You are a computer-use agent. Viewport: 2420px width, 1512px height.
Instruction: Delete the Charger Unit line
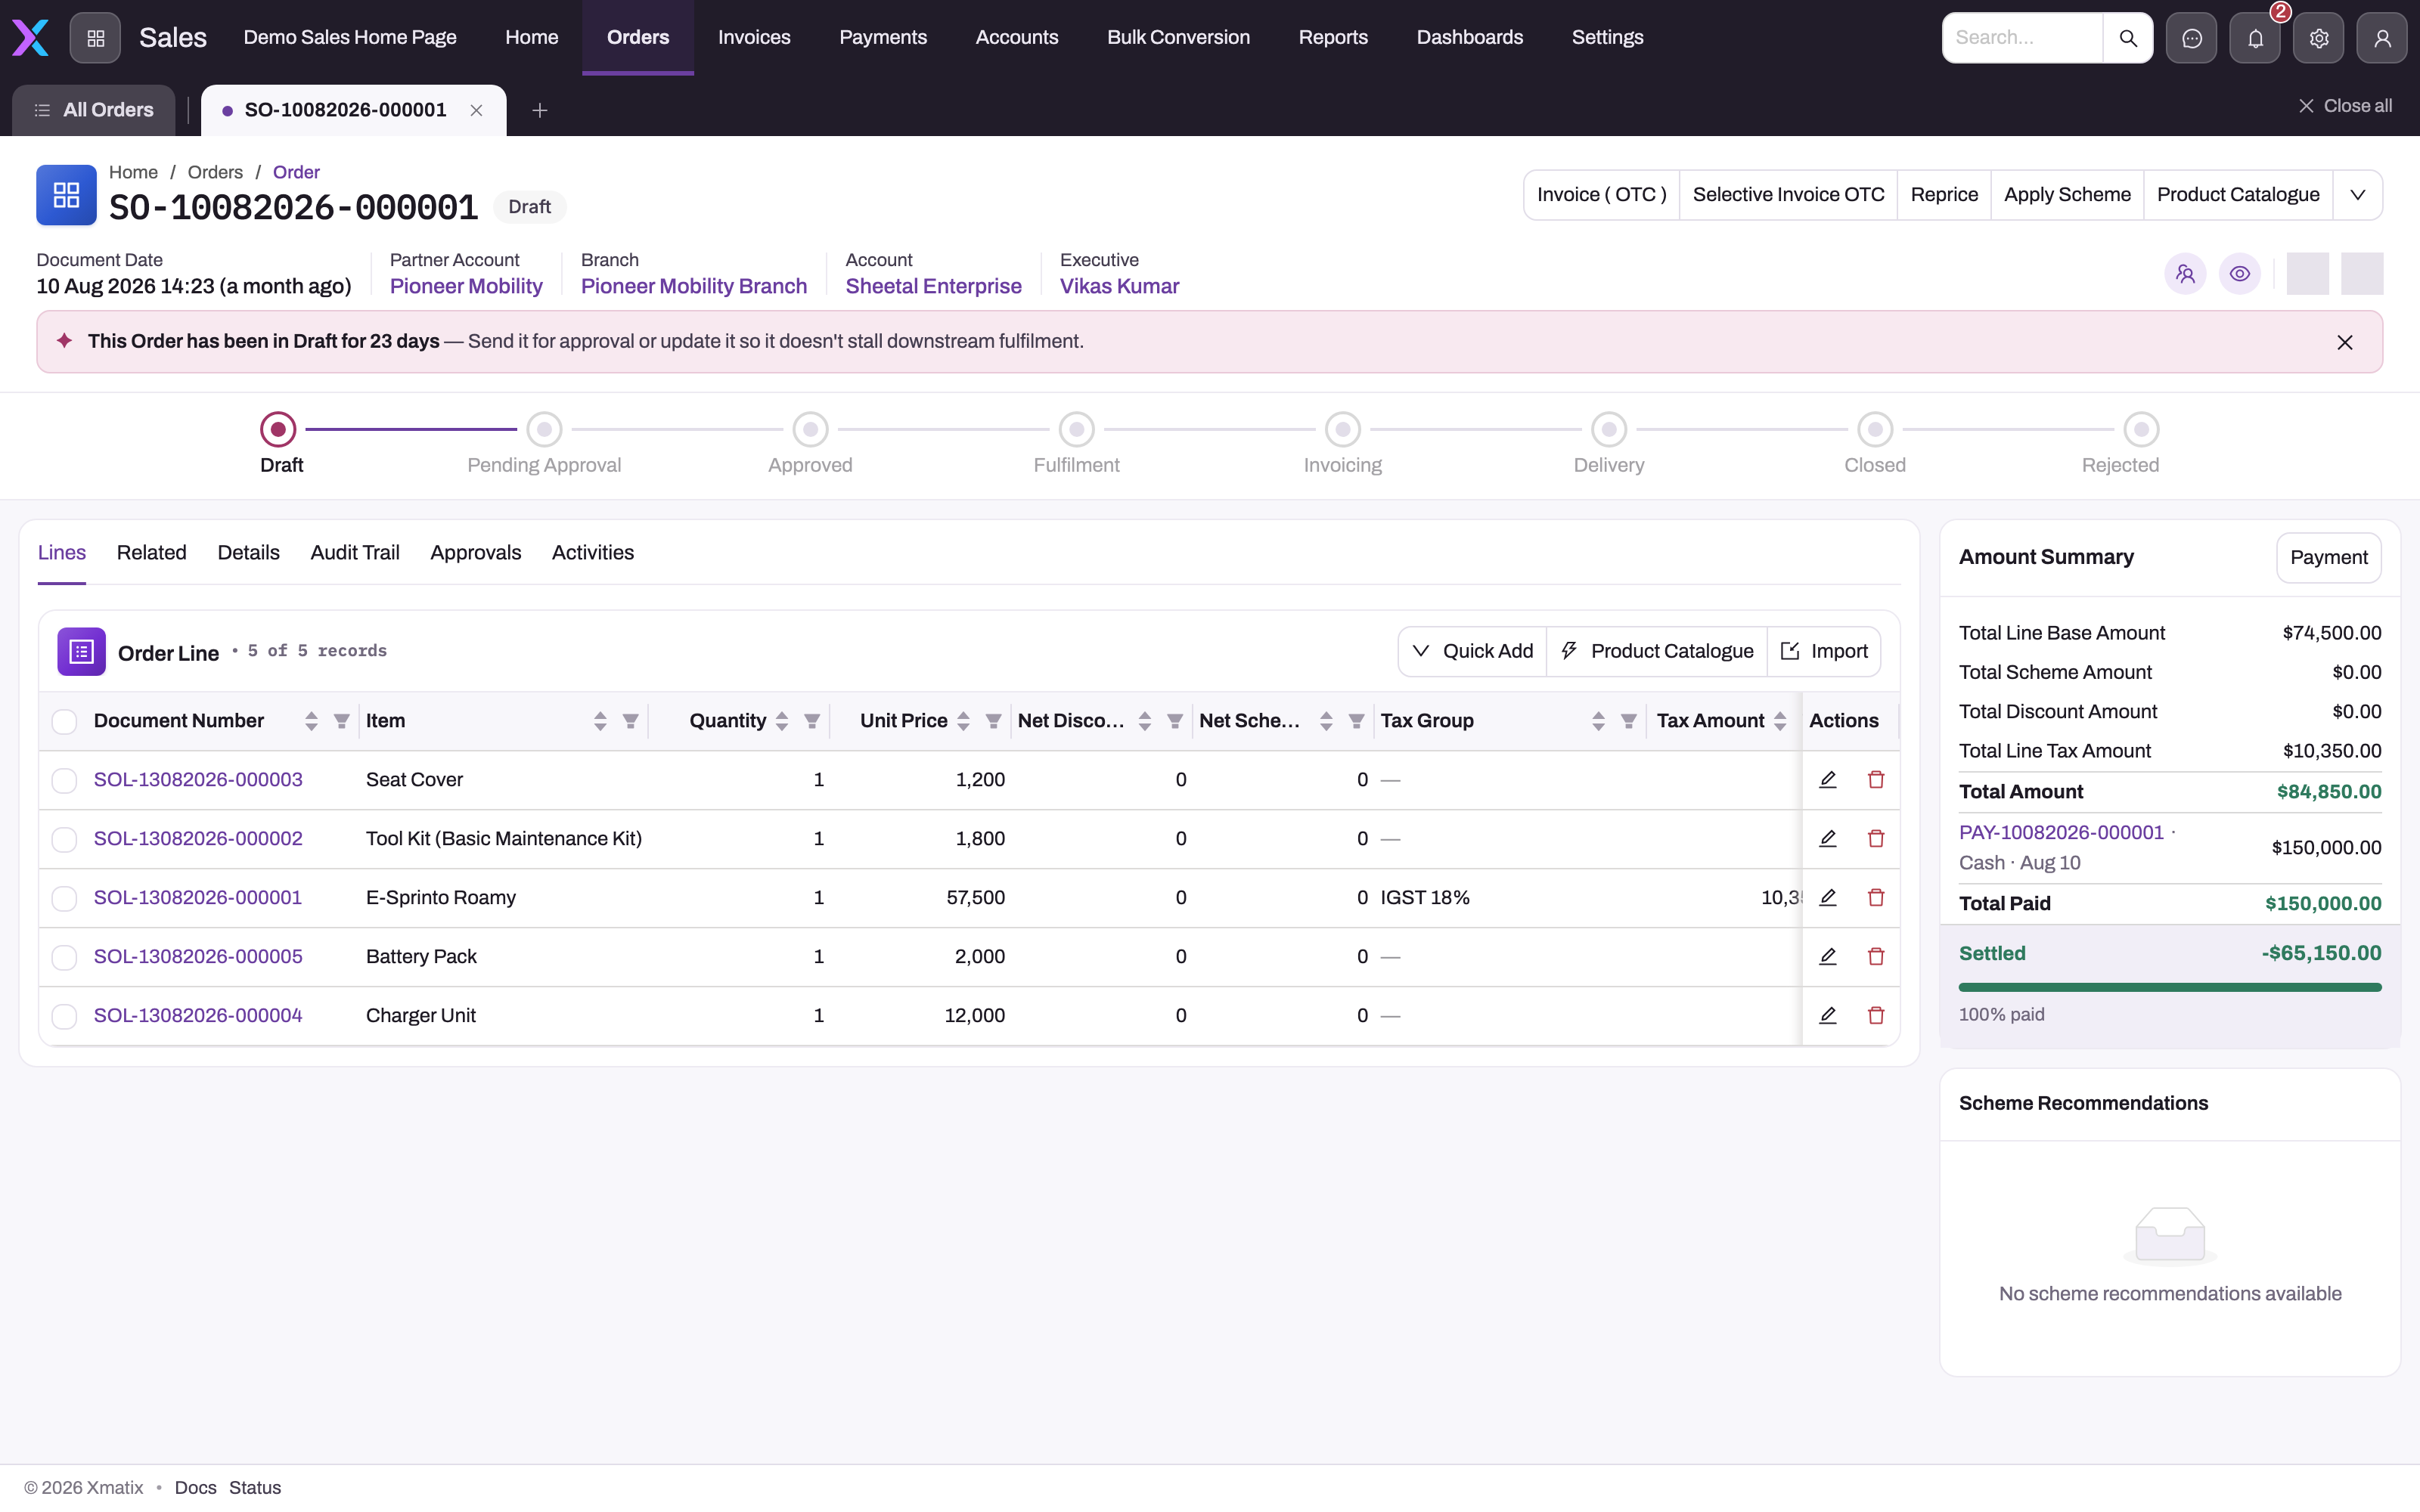point(1875,1016)
